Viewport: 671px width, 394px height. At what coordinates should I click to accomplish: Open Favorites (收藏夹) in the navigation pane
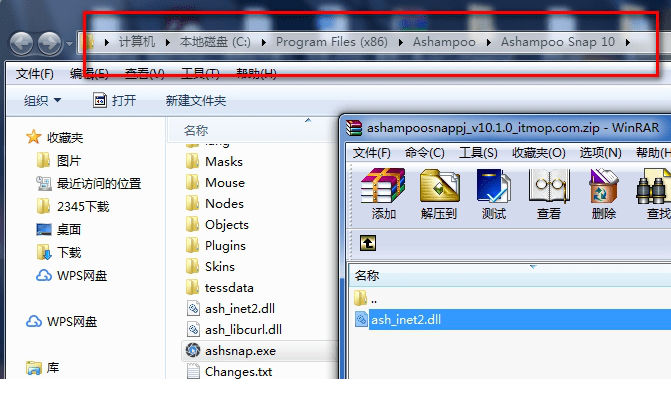55,137
